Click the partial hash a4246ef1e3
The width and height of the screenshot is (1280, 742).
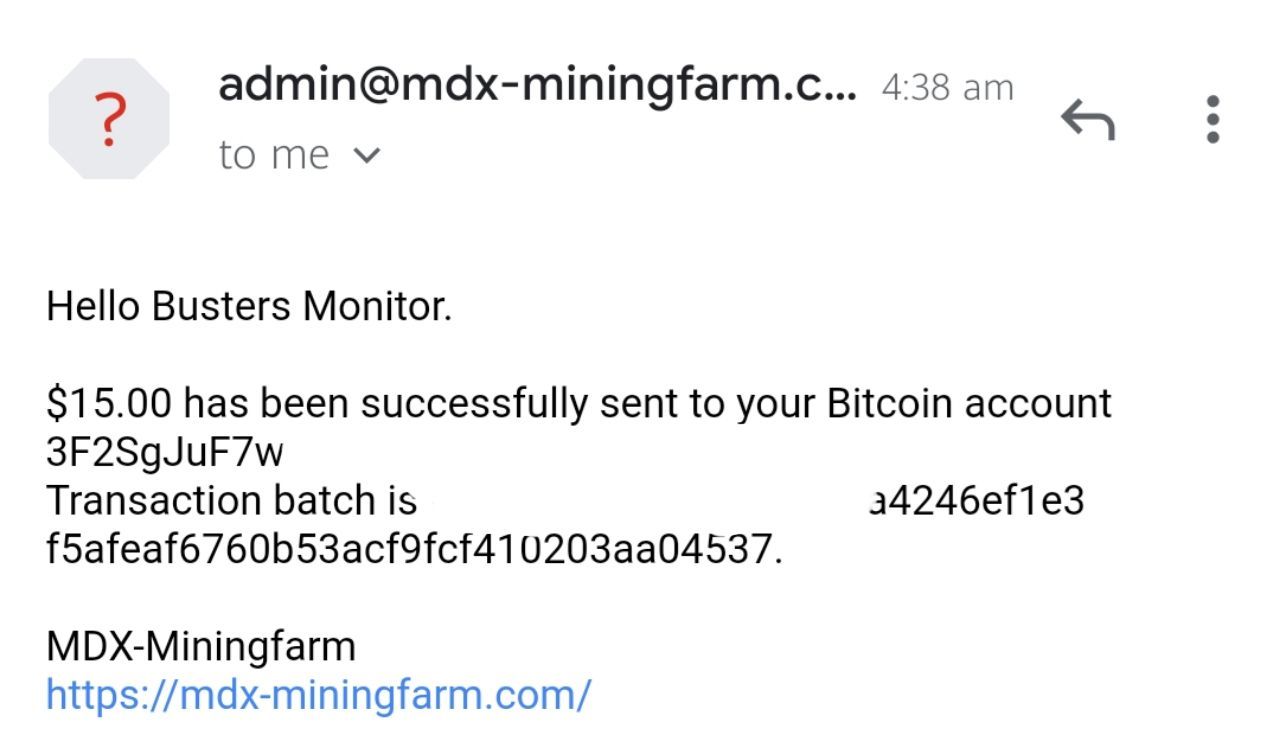click(977, 500)
